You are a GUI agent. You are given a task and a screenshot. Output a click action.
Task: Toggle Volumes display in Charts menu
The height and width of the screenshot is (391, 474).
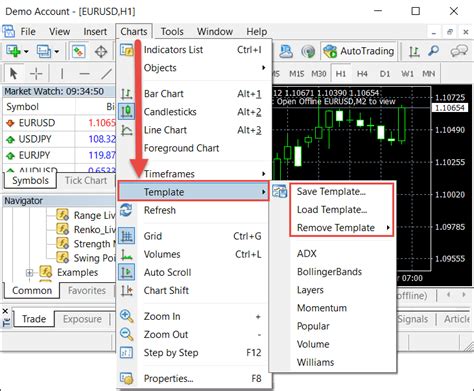(195, 254)
